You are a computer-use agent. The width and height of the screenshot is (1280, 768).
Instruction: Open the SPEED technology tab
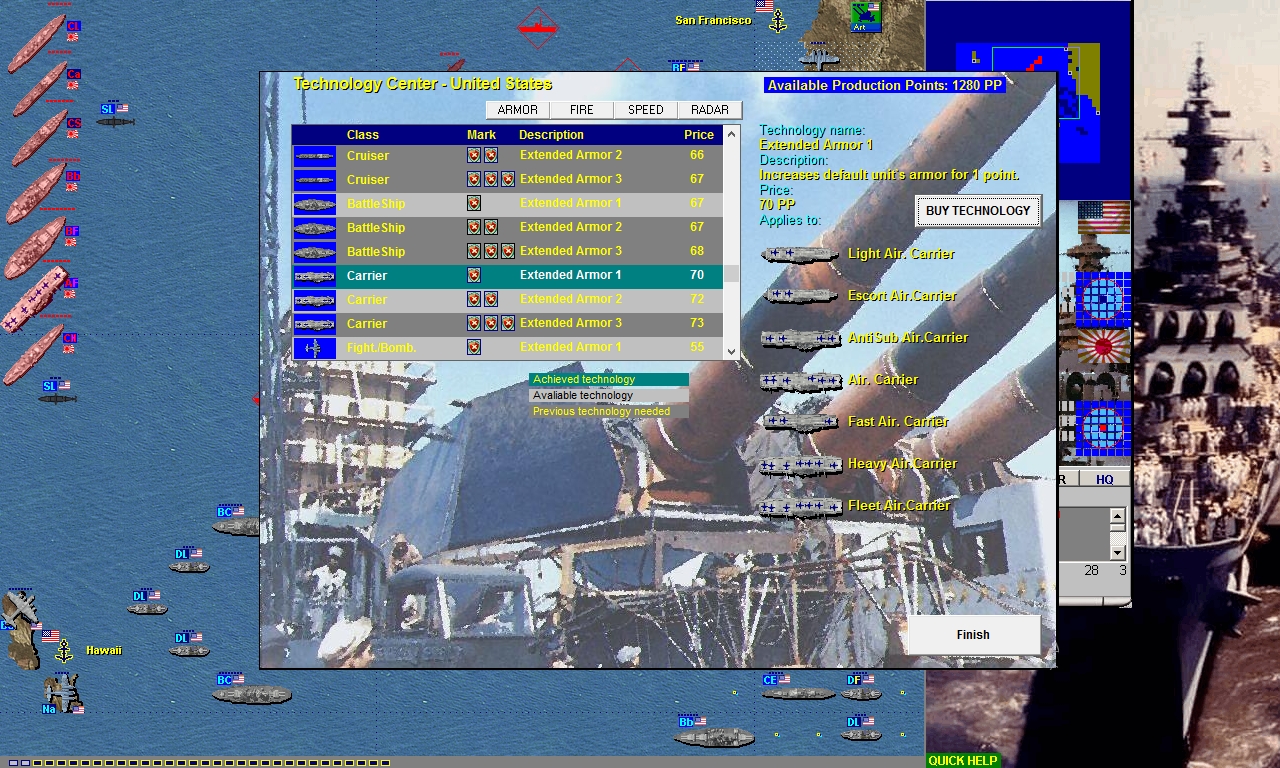pos(646,110)
